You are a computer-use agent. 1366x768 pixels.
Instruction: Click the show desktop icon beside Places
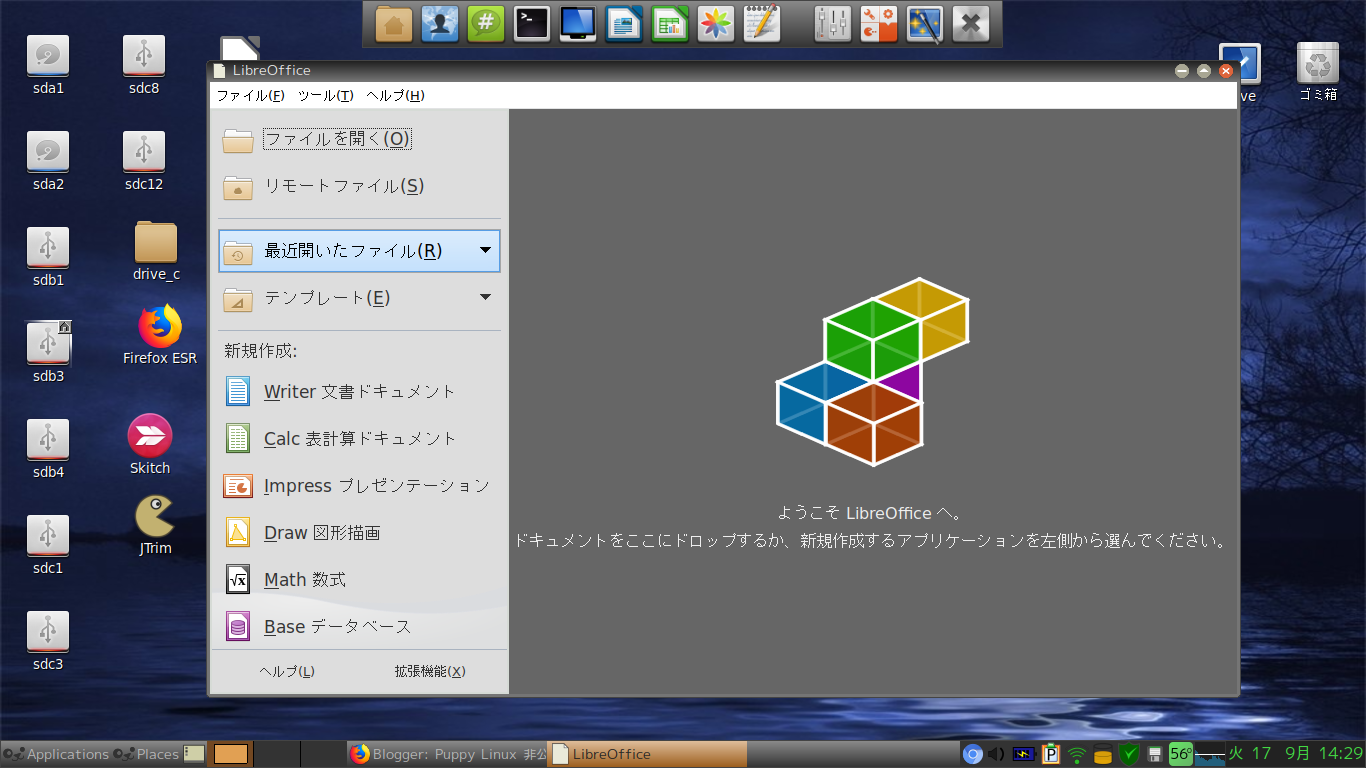pyautogui.click(x=194, y=754)
